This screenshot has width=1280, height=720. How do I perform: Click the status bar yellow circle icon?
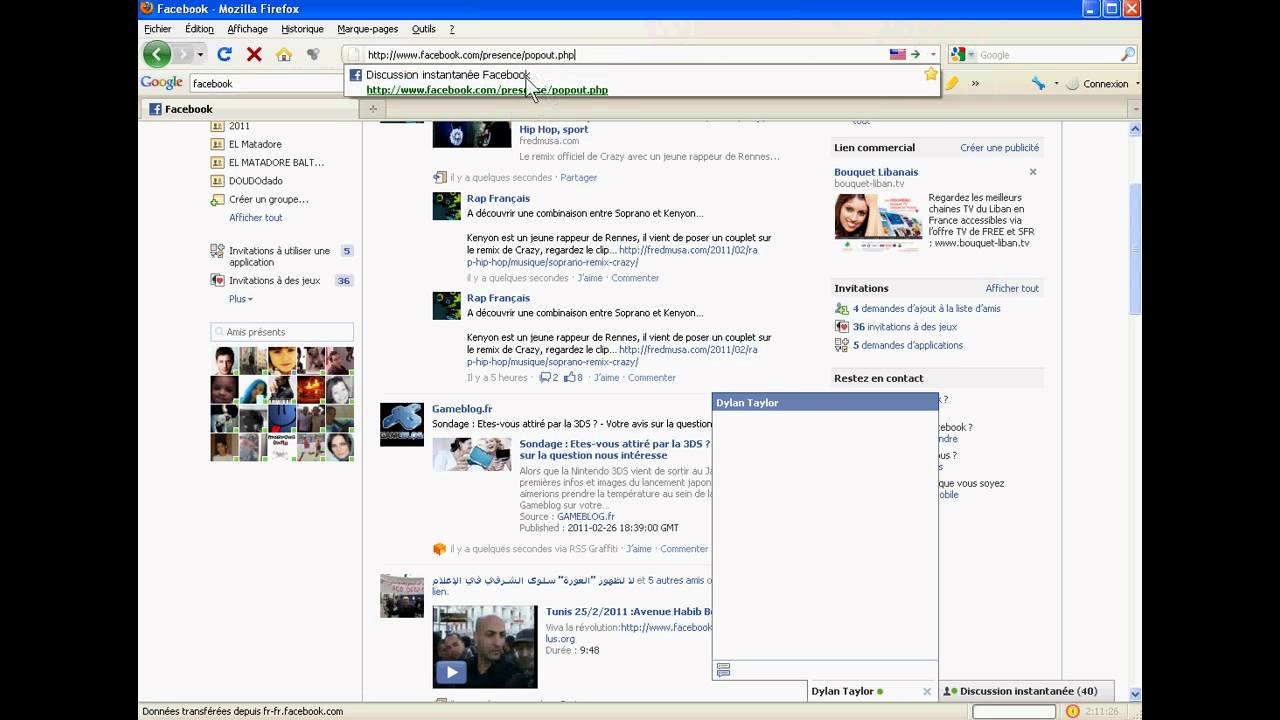pyautogui.click(x=1072, y=711)
